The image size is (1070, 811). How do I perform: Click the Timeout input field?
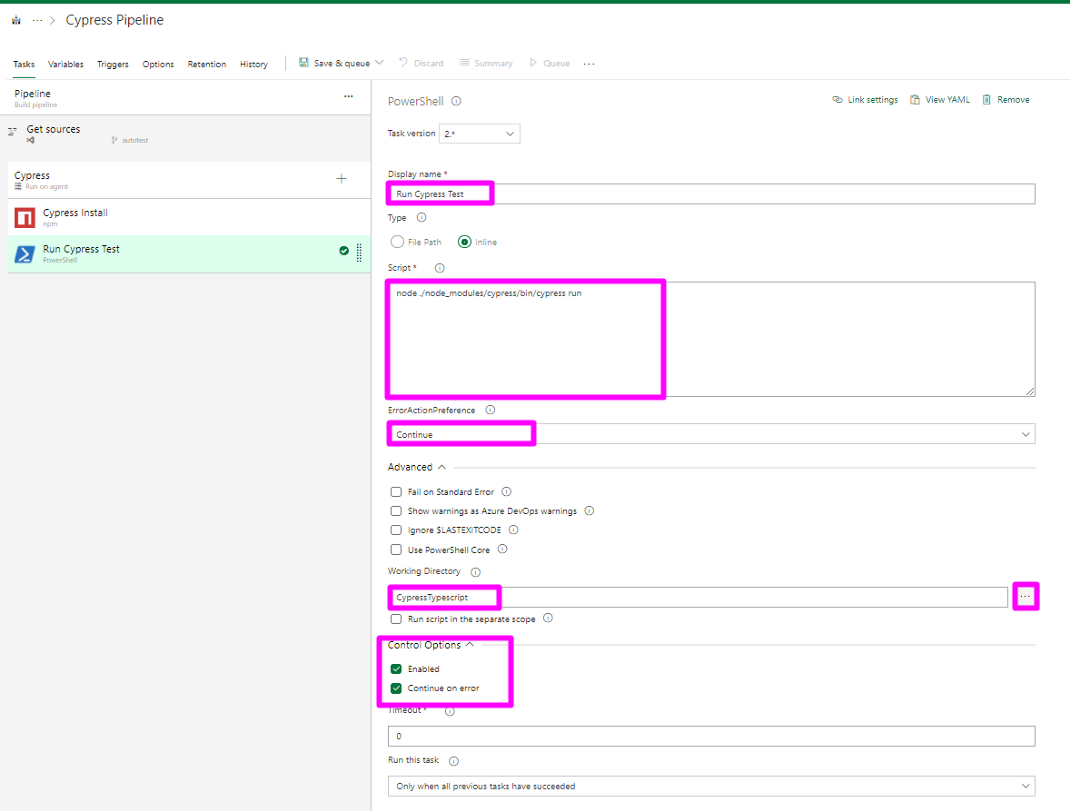711,737
